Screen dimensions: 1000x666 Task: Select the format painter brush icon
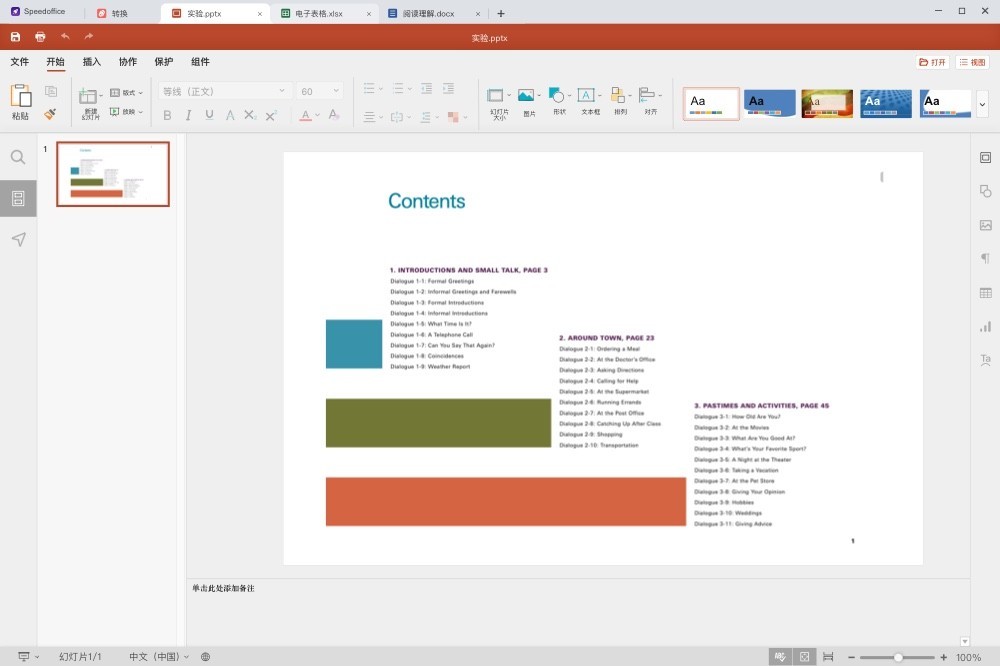[x=50, y=114]
